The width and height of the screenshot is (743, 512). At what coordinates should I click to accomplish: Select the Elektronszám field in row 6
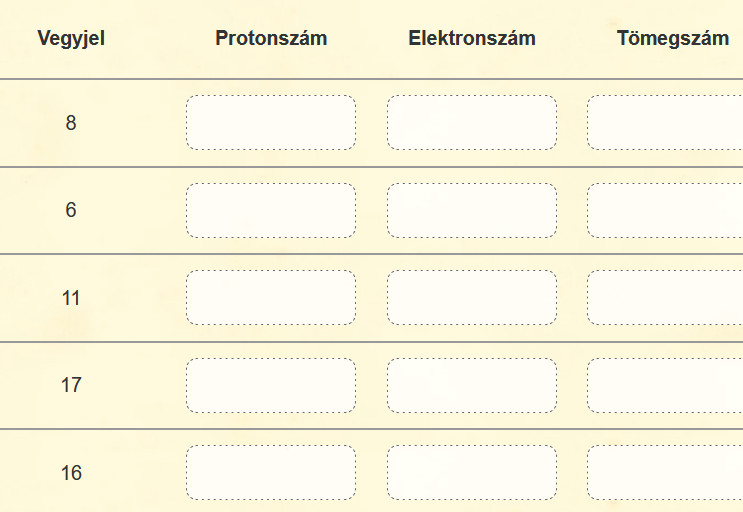(472, 210)
